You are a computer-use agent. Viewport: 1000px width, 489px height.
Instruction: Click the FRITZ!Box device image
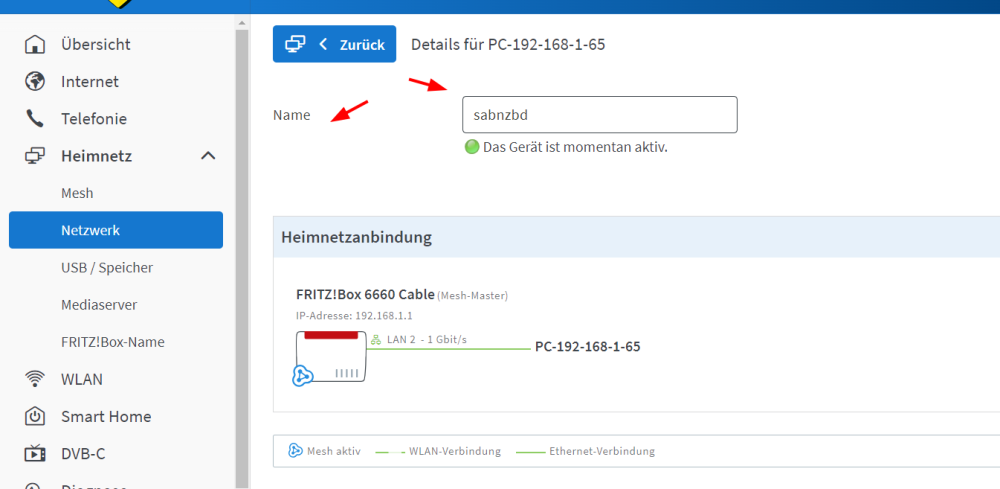[331, 356]
